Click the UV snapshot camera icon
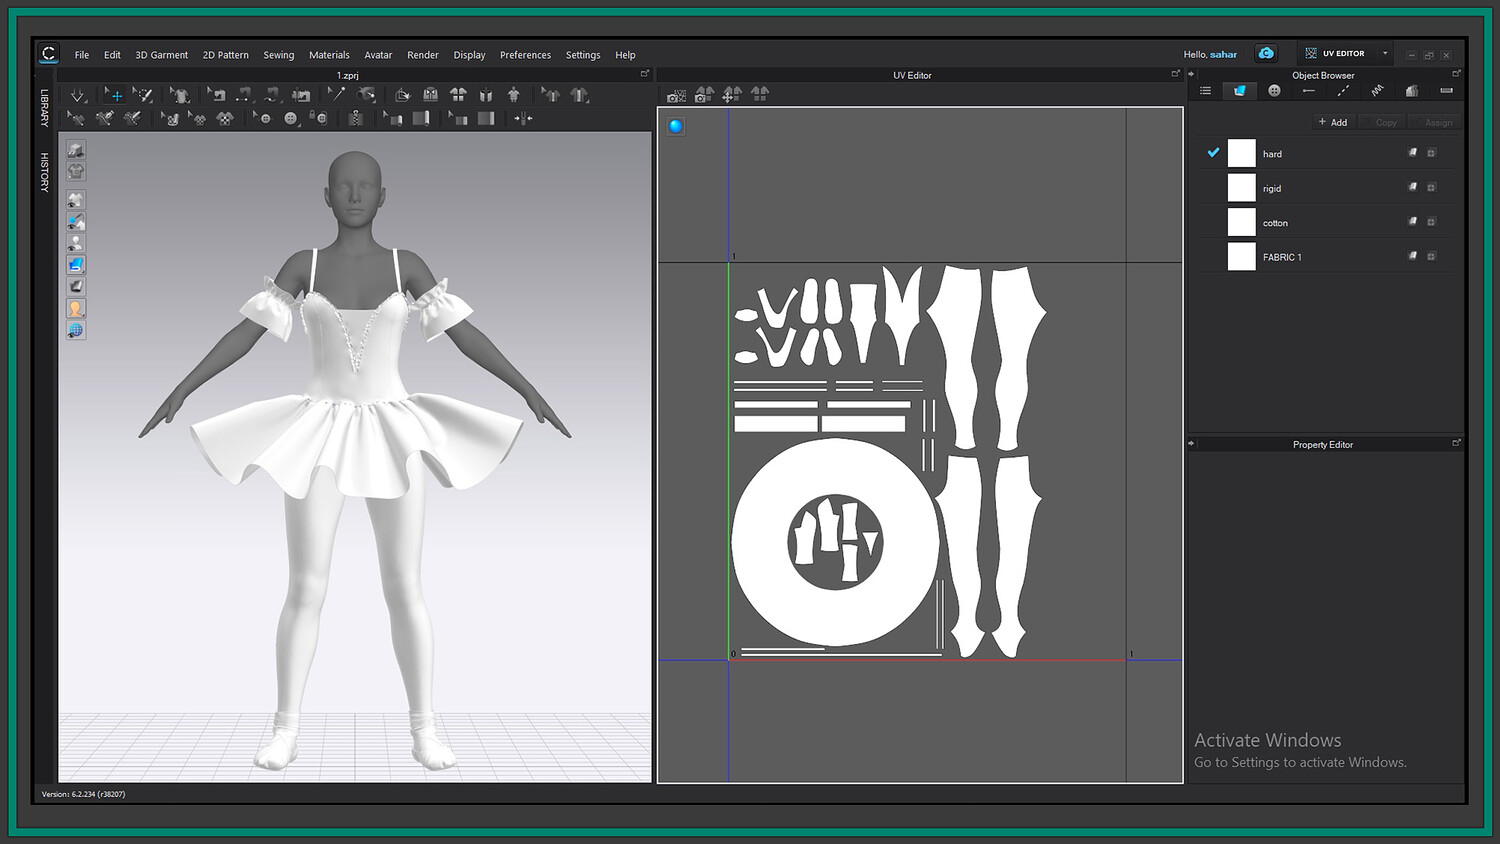1500x844 pixels. [x=677, y=95]
